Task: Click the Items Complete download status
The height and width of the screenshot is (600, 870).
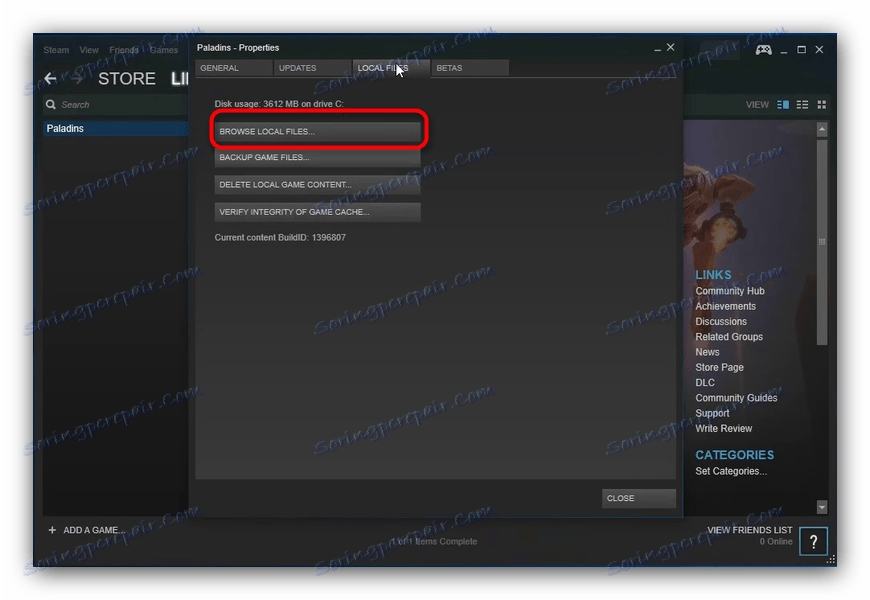Action: (x=434, y=541)
